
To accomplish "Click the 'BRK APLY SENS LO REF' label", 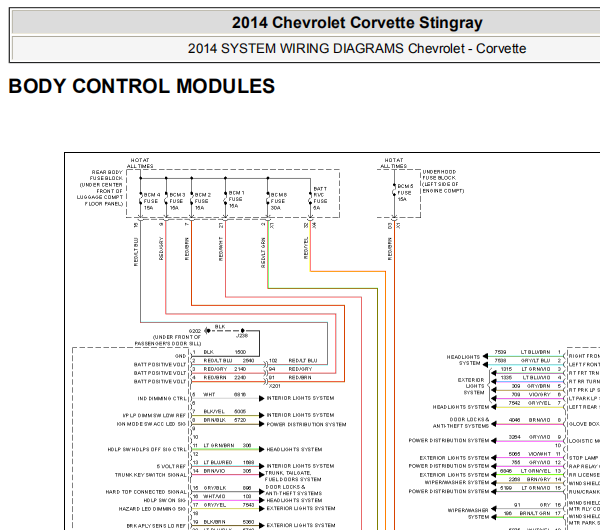I will coord(157,526).
